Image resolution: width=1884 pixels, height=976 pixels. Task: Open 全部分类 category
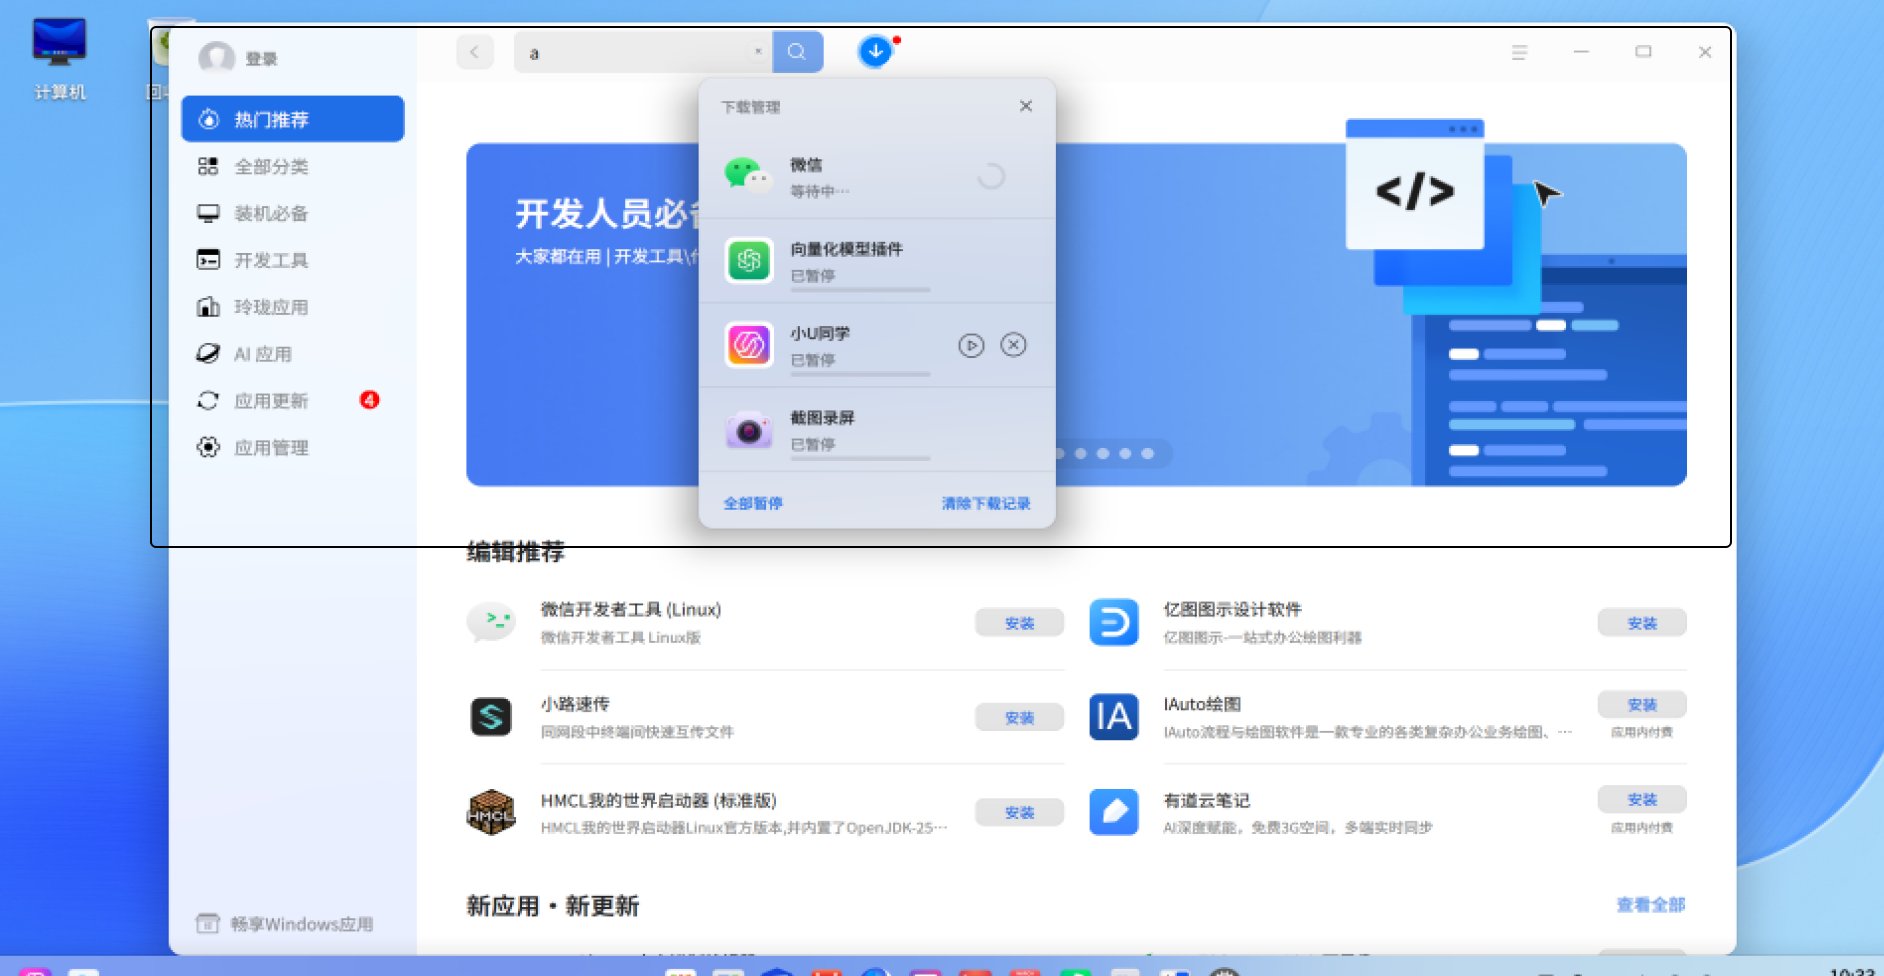pyautogui.click(x=292, y=166)
